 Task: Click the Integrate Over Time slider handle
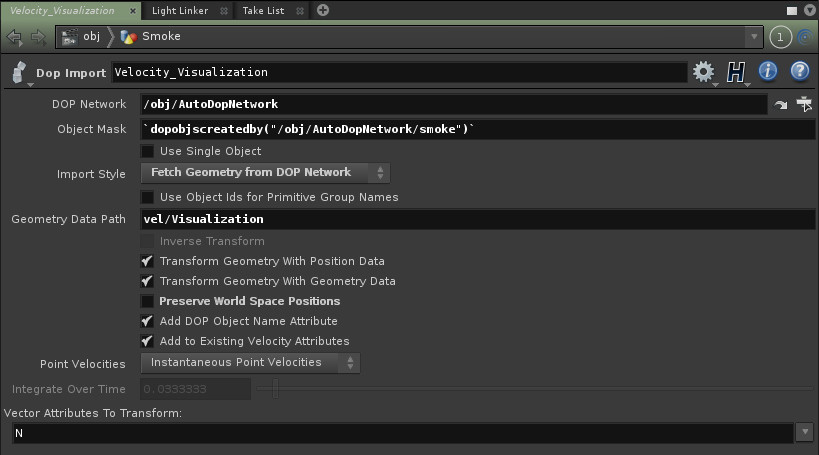pyautogui.click(x=275, y=389)
